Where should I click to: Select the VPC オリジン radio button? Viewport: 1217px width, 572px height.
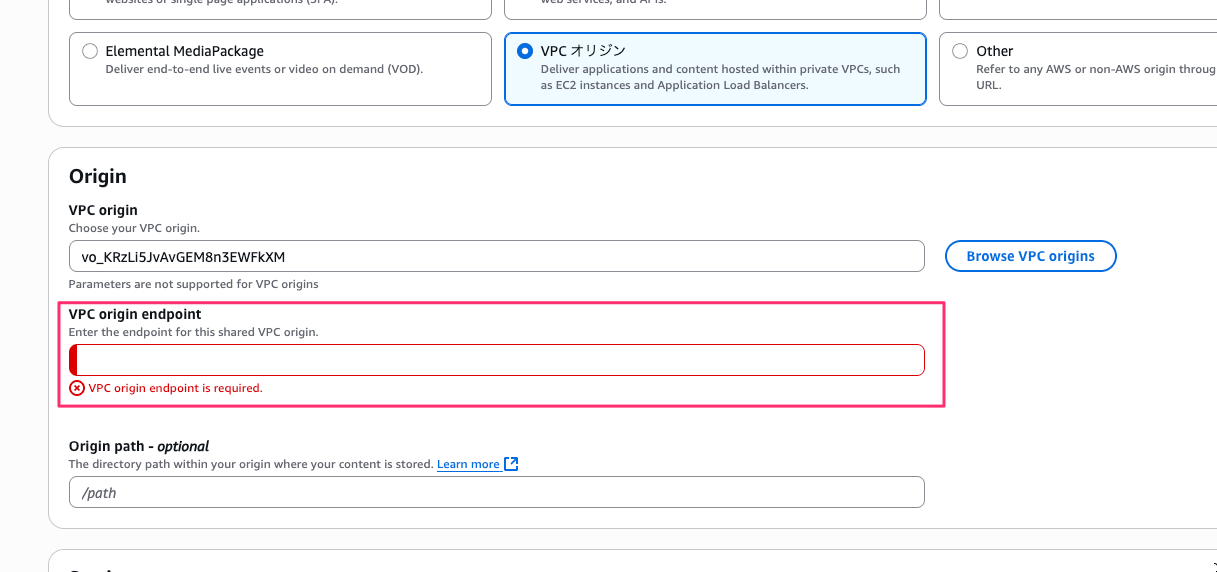click(525, 51)
